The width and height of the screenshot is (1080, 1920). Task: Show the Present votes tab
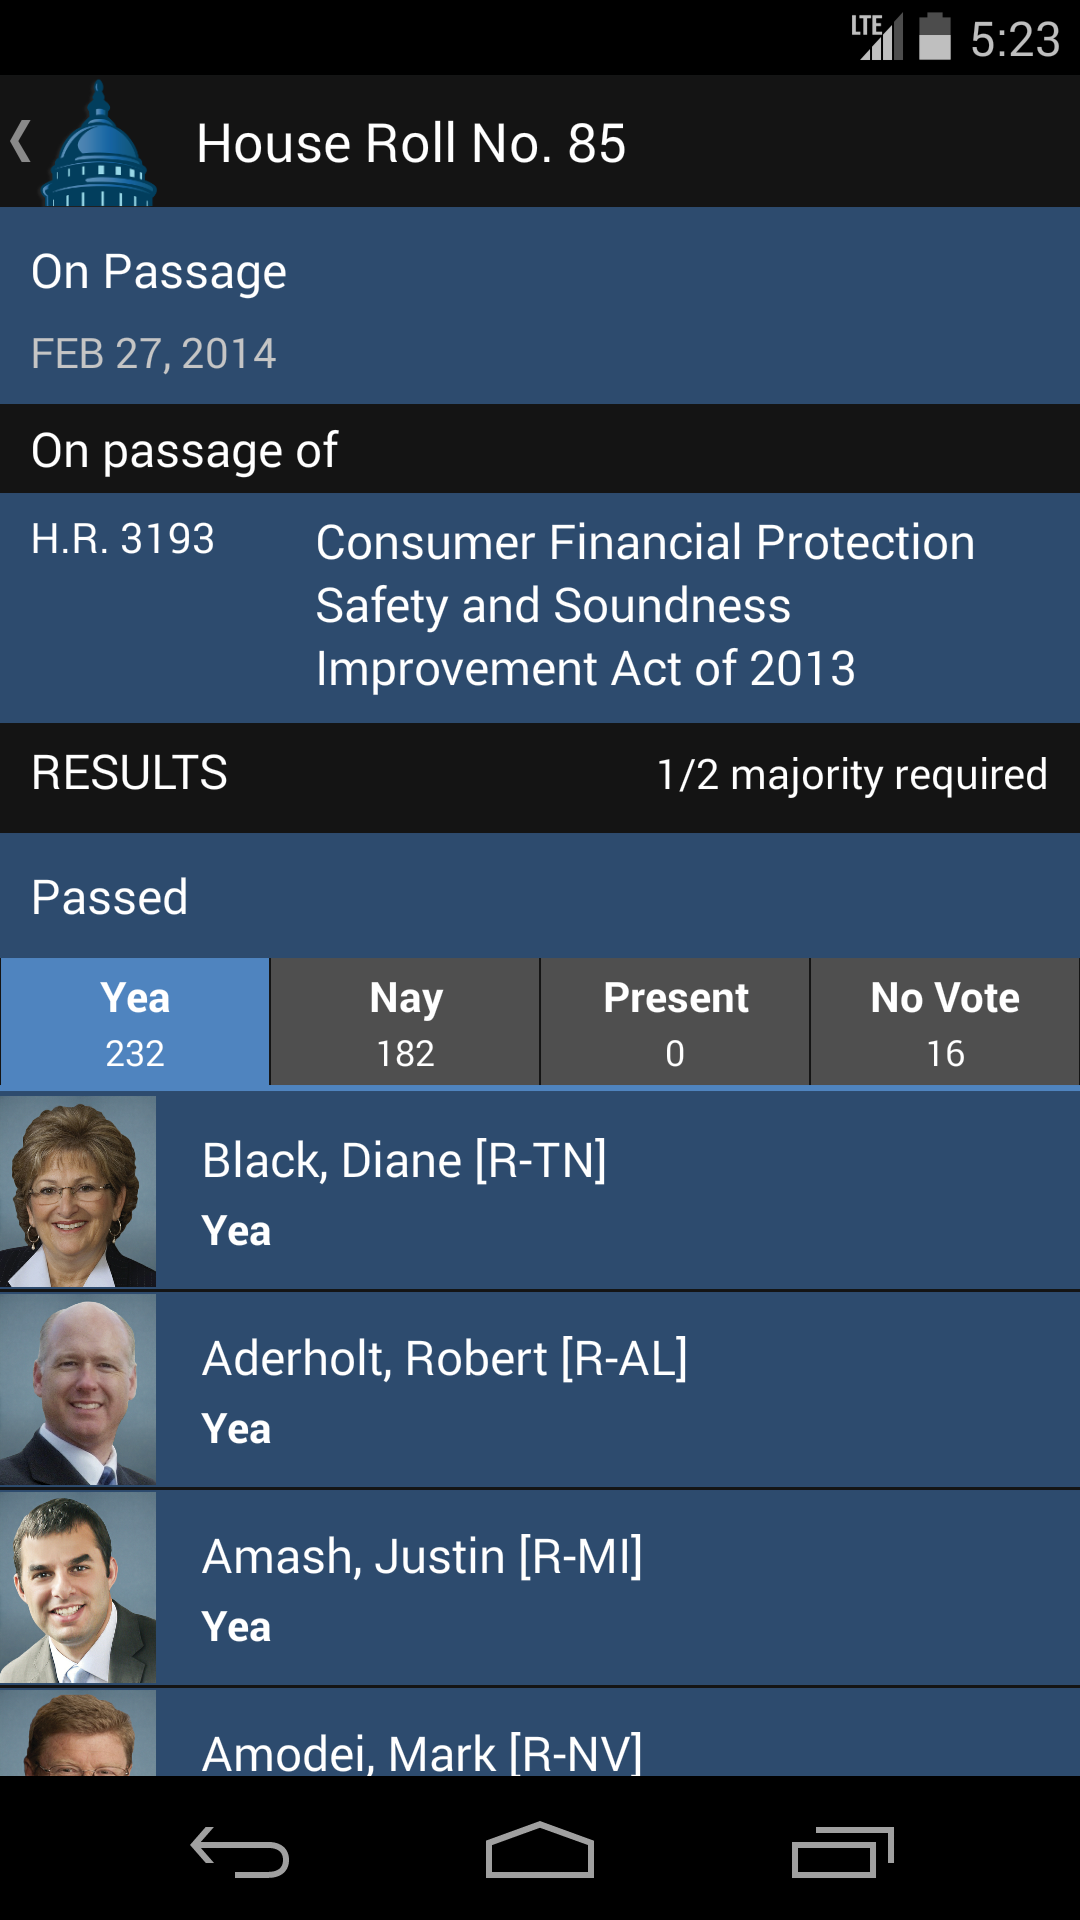click(675, 1023)
